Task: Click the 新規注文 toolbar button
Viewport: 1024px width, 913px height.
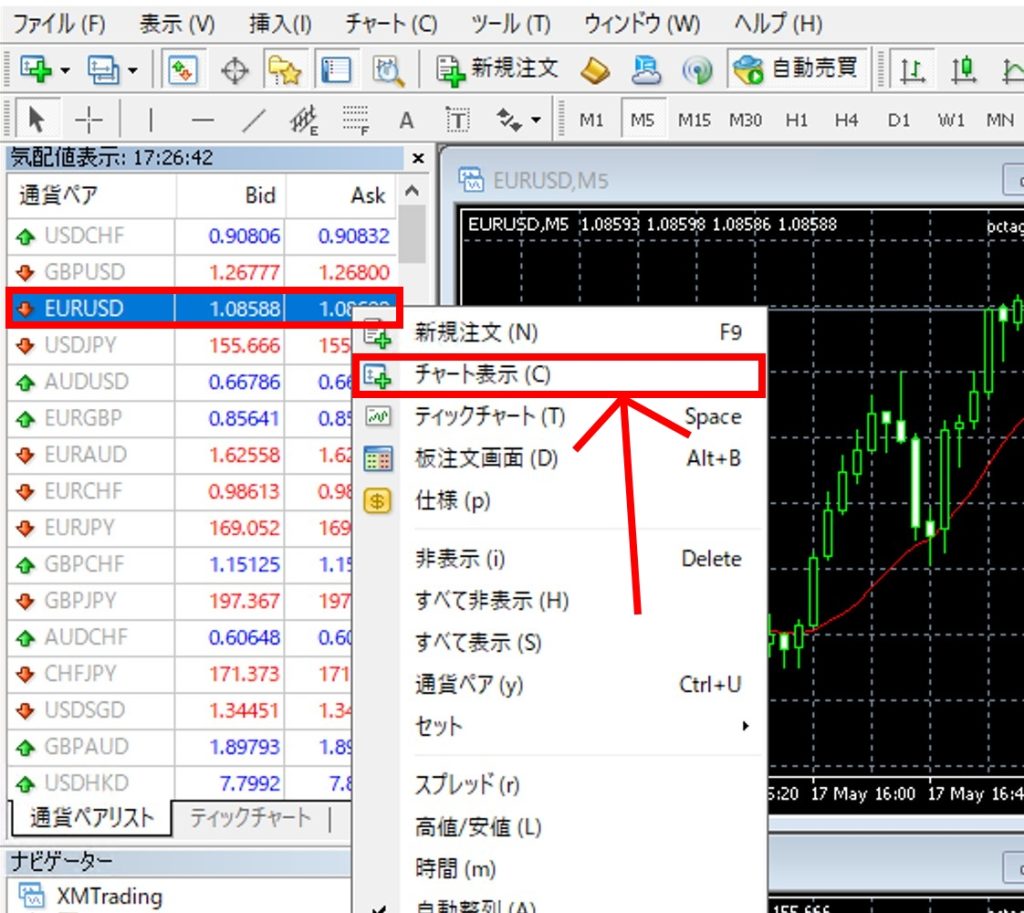Action: point(499,69)
